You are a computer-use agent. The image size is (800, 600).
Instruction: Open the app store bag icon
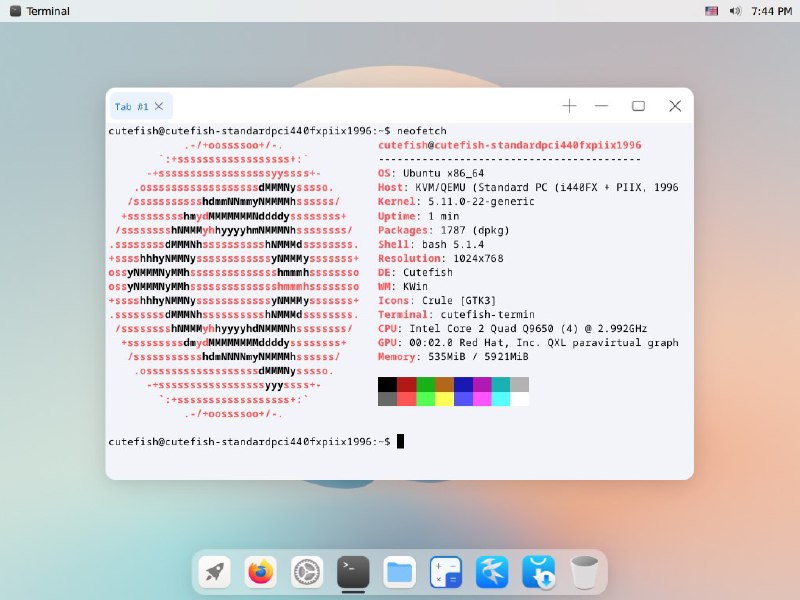[538, 572]
